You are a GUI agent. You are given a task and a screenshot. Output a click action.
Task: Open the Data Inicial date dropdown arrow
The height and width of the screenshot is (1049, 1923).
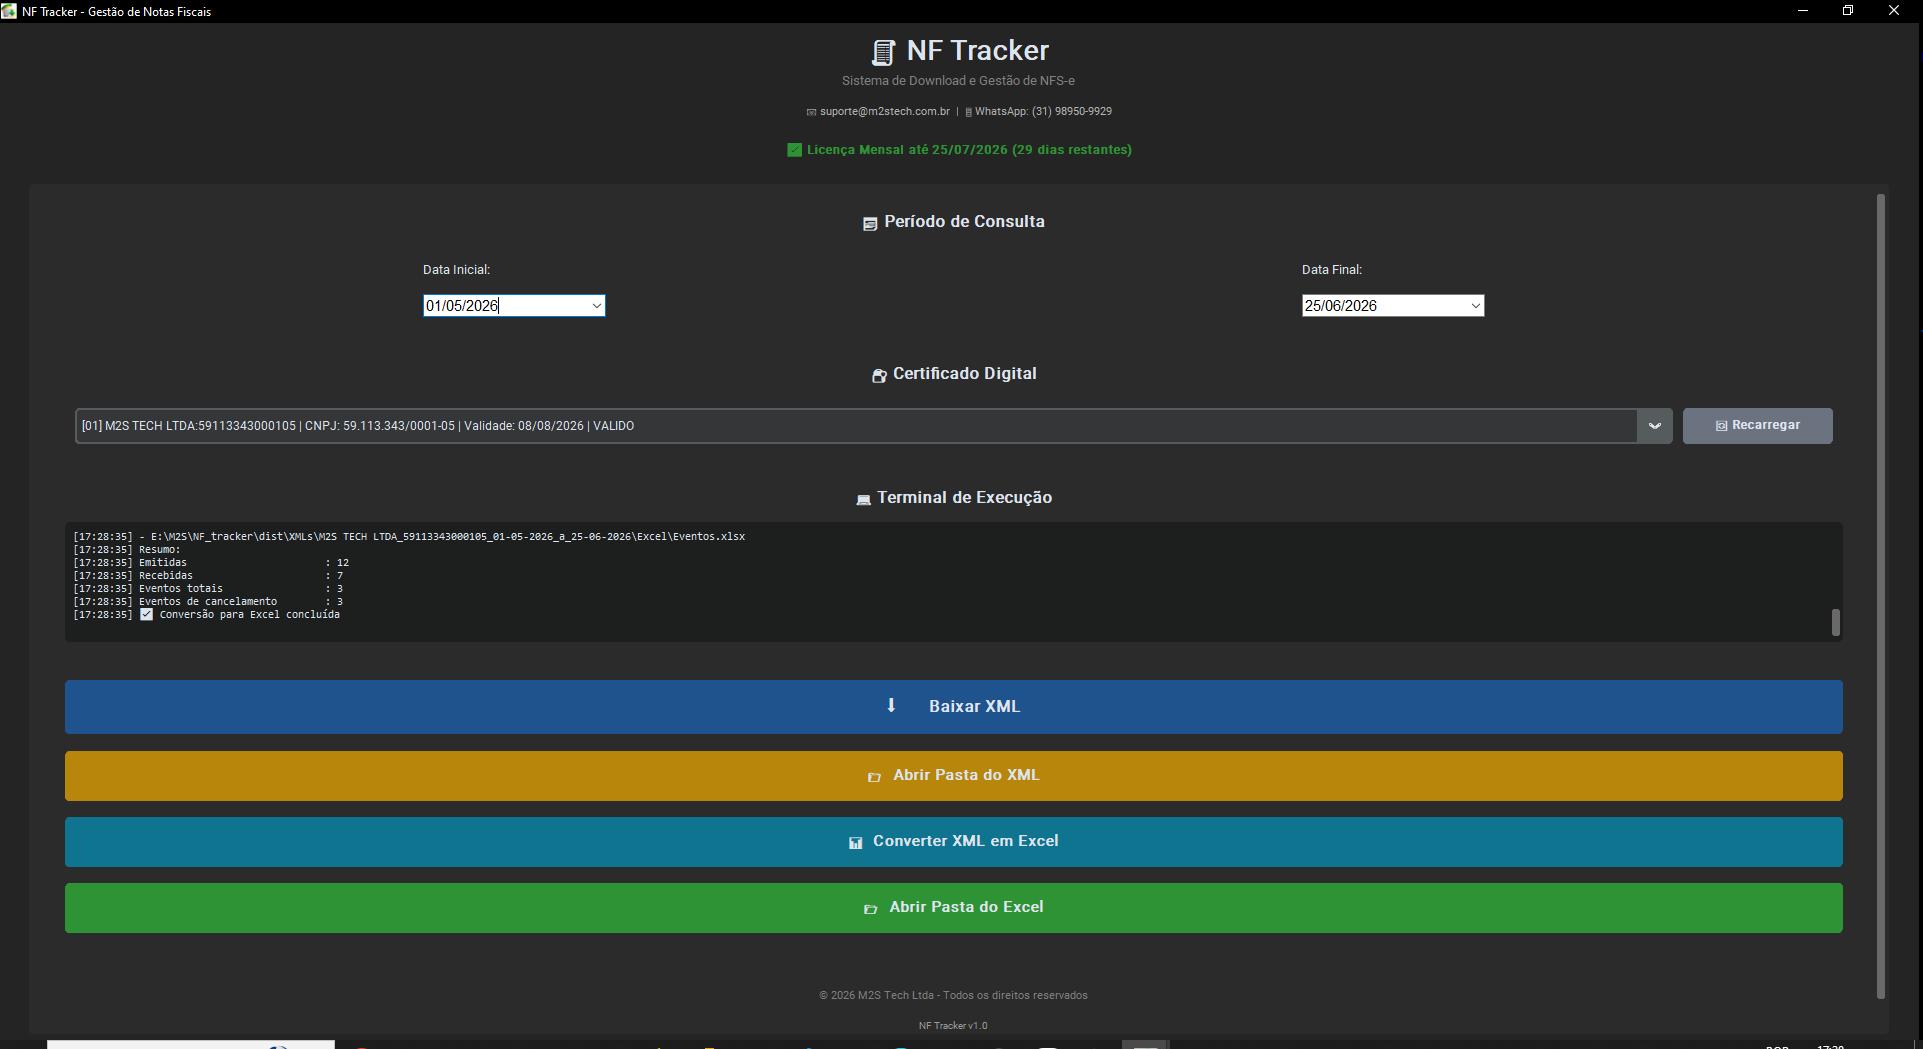coord(597,306)
